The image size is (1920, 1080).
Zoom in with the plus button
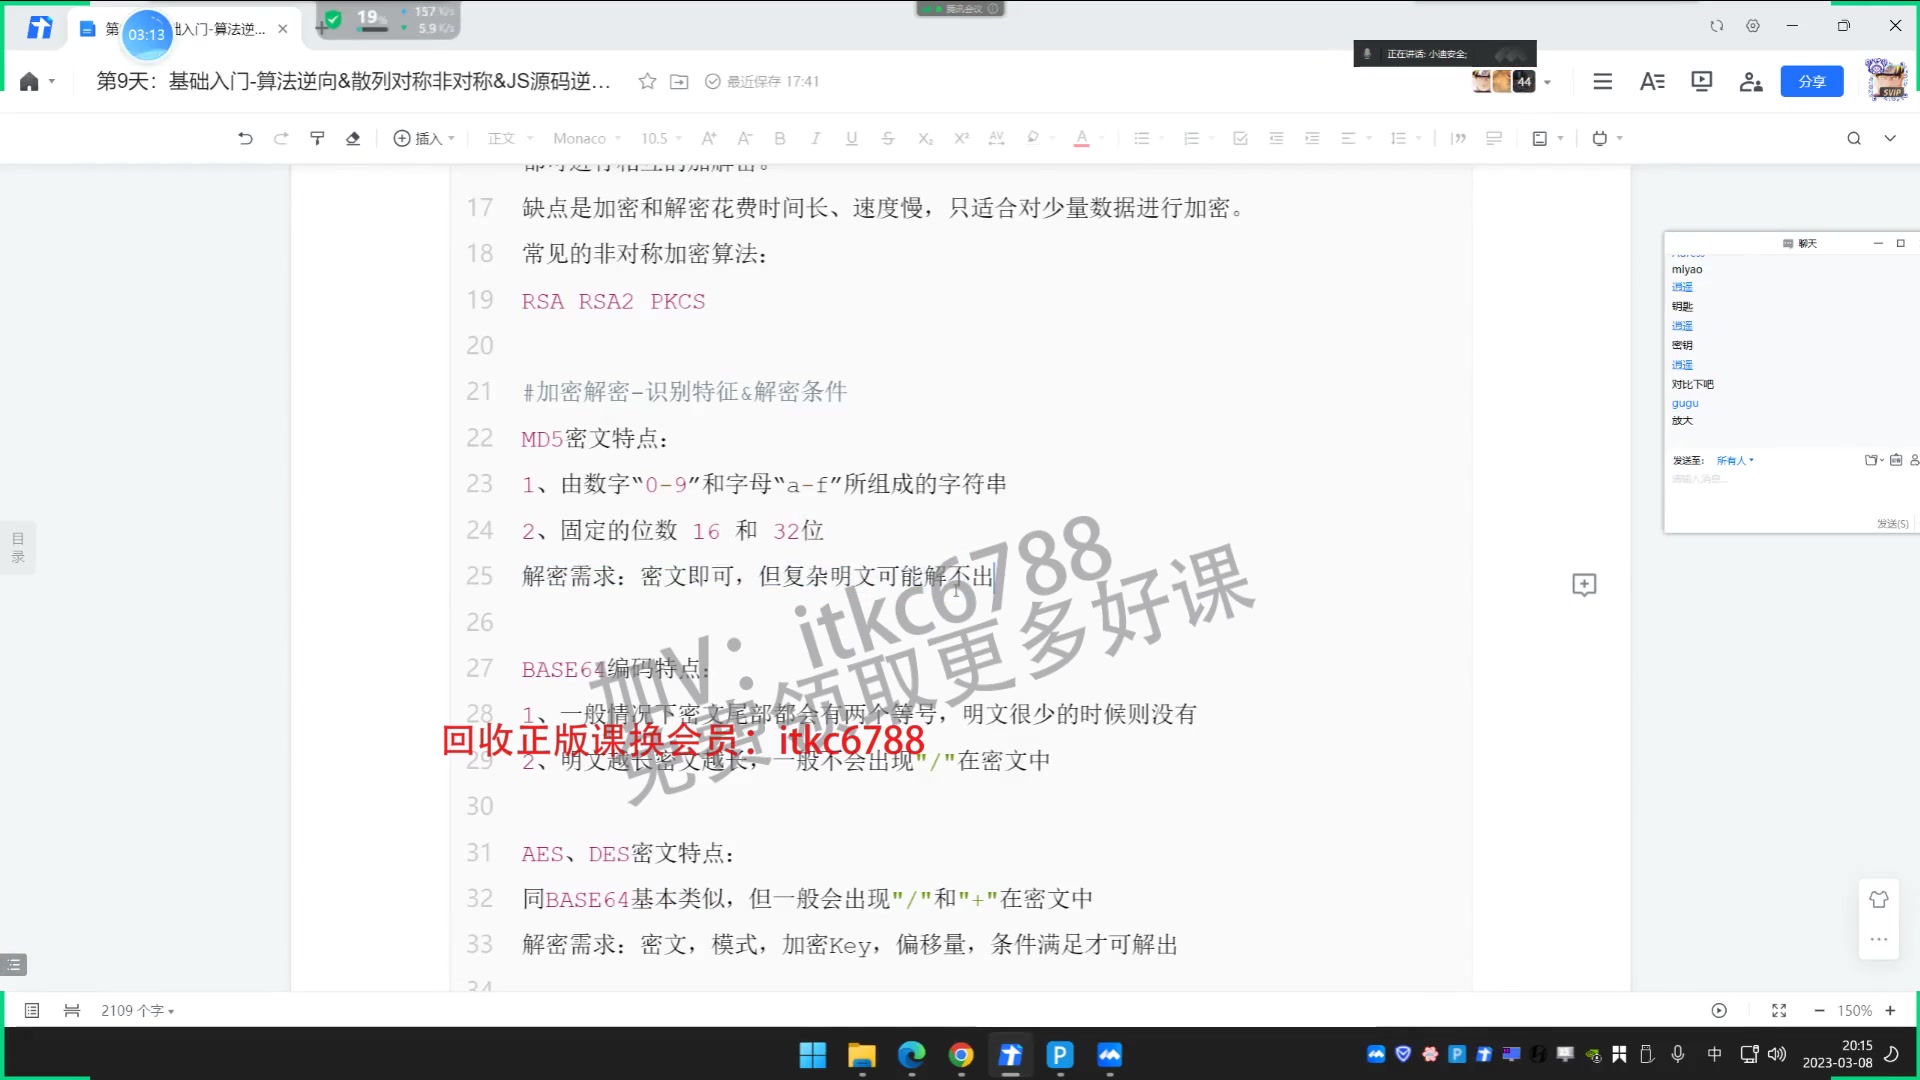coord(1890,1011)
